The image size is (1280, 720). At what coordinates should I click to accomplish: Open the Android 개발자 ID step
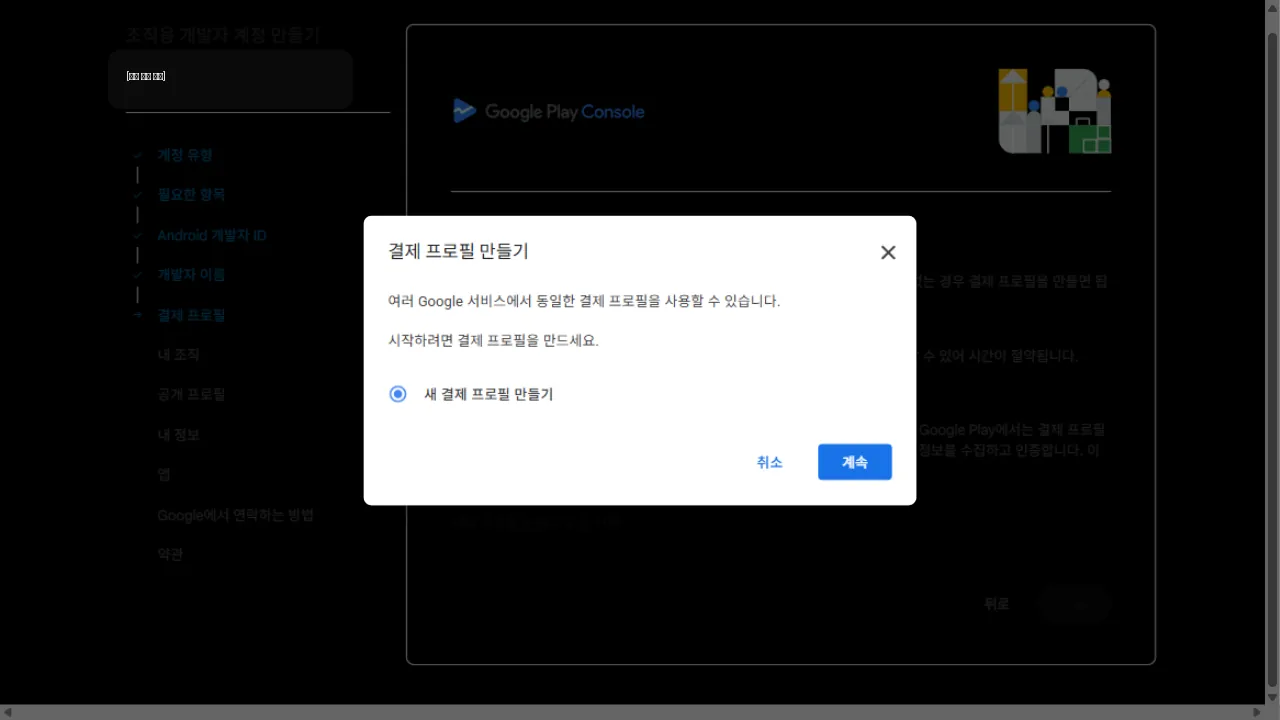point(212,235)
